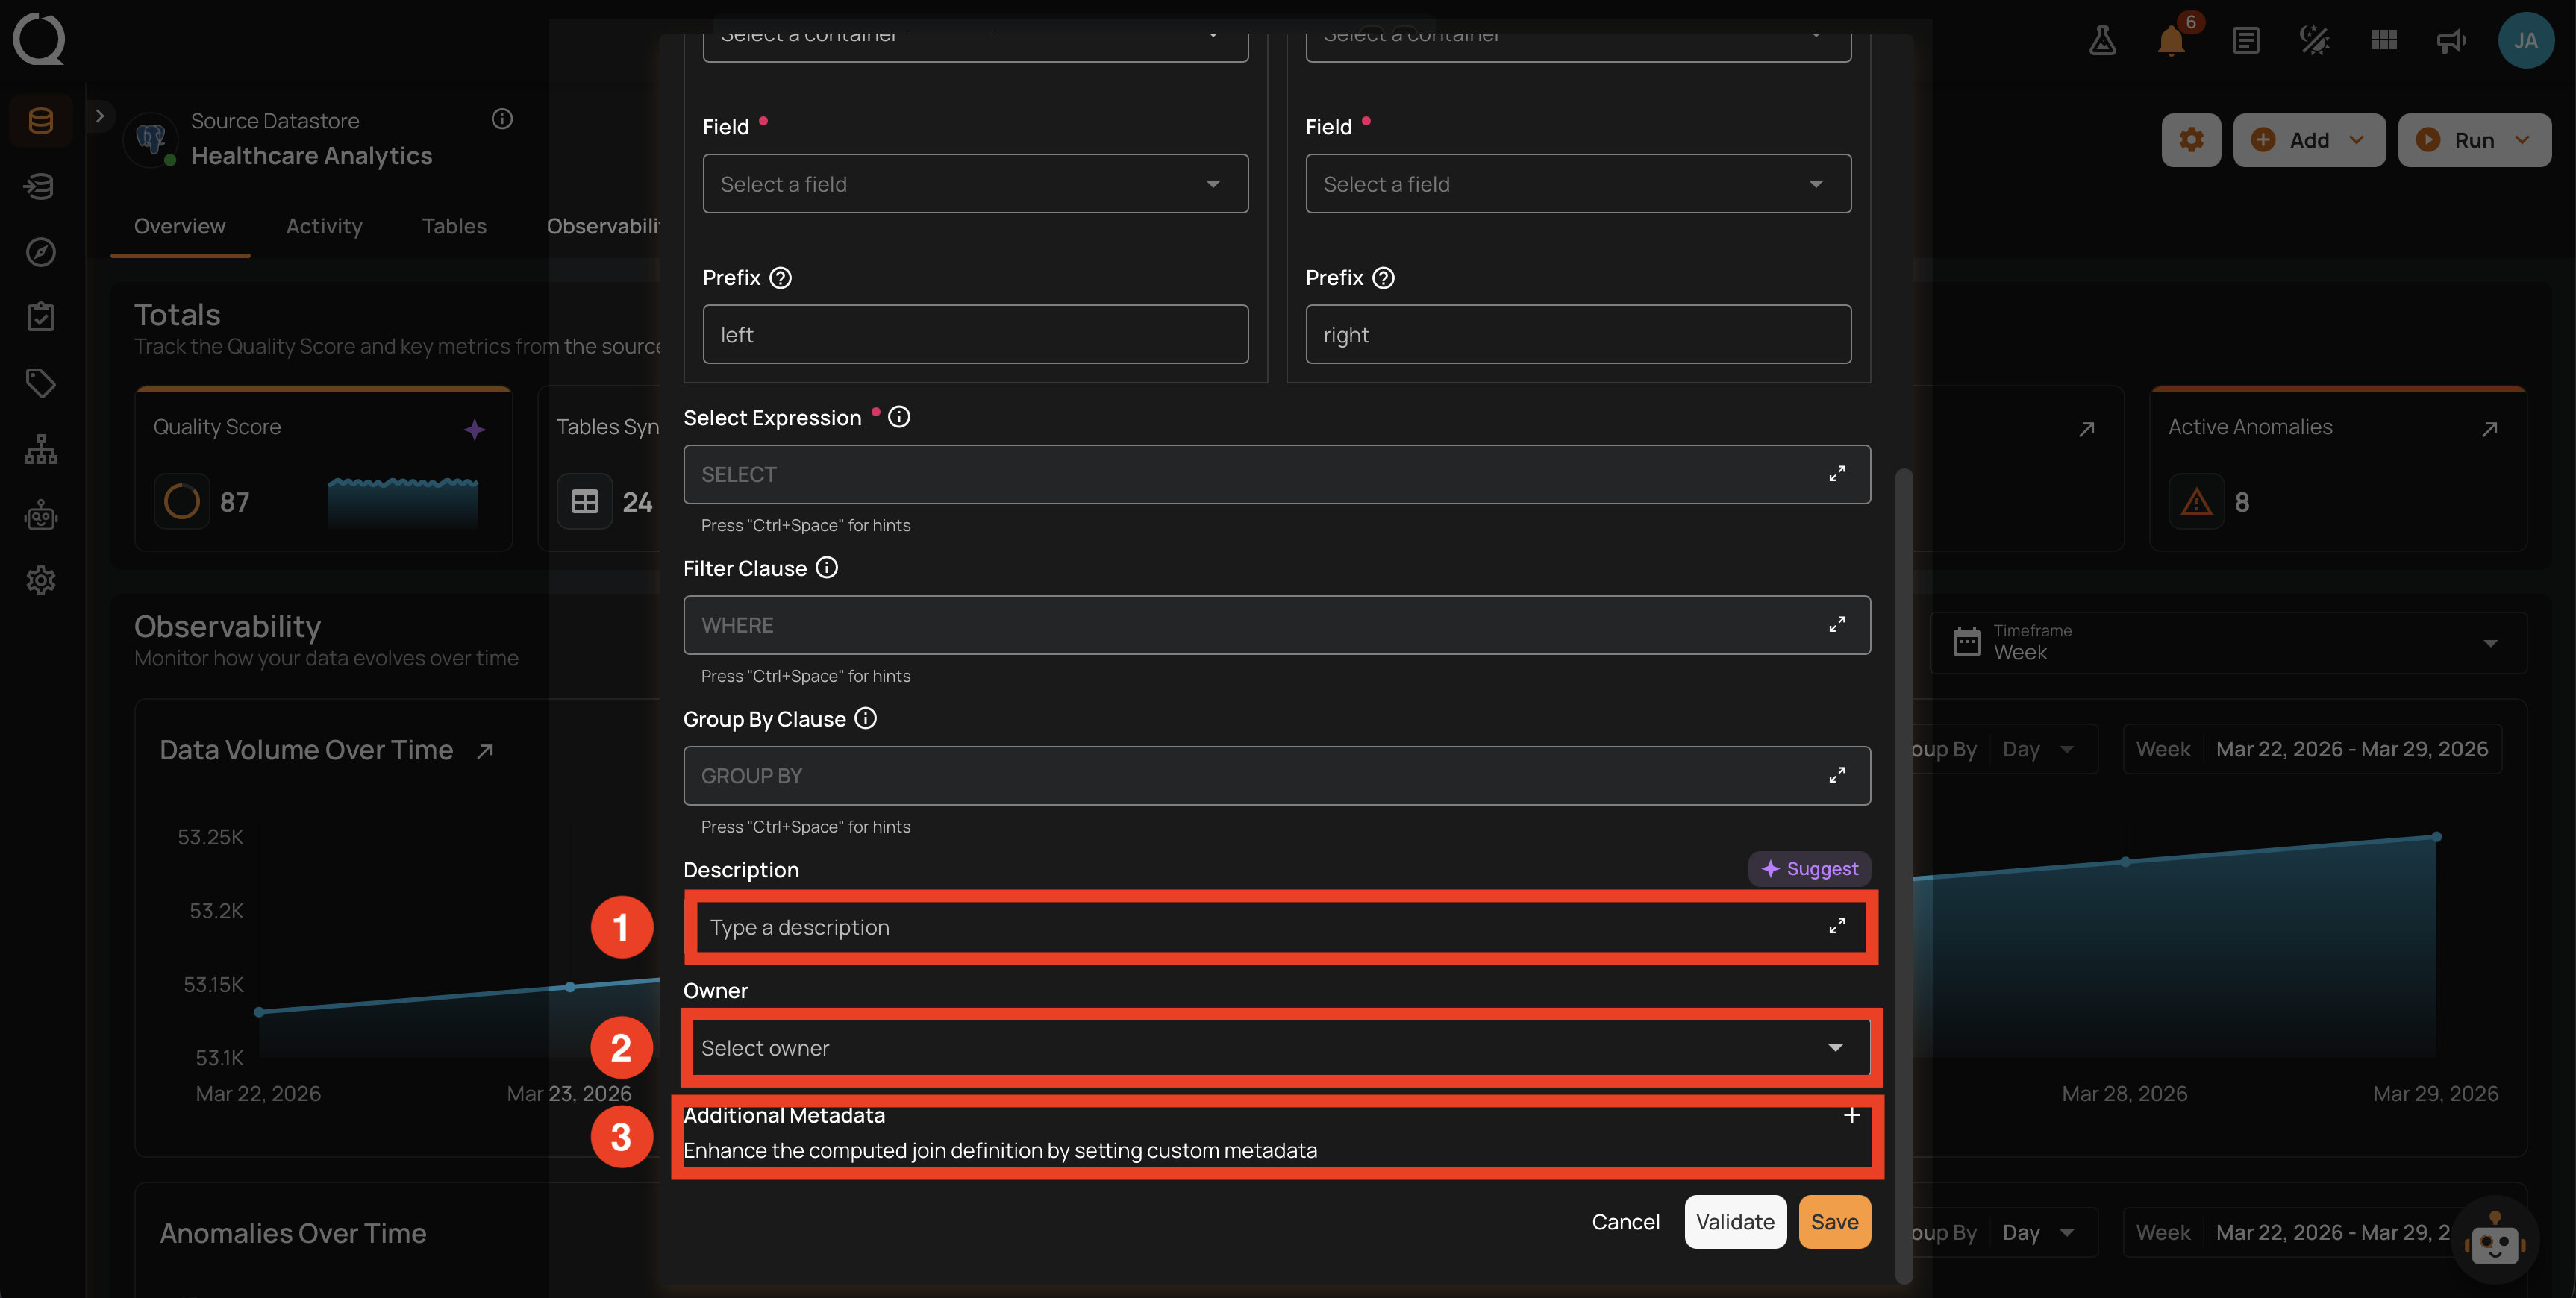
Task: Open left Select a field dropdown
Action: coord(975,184)
